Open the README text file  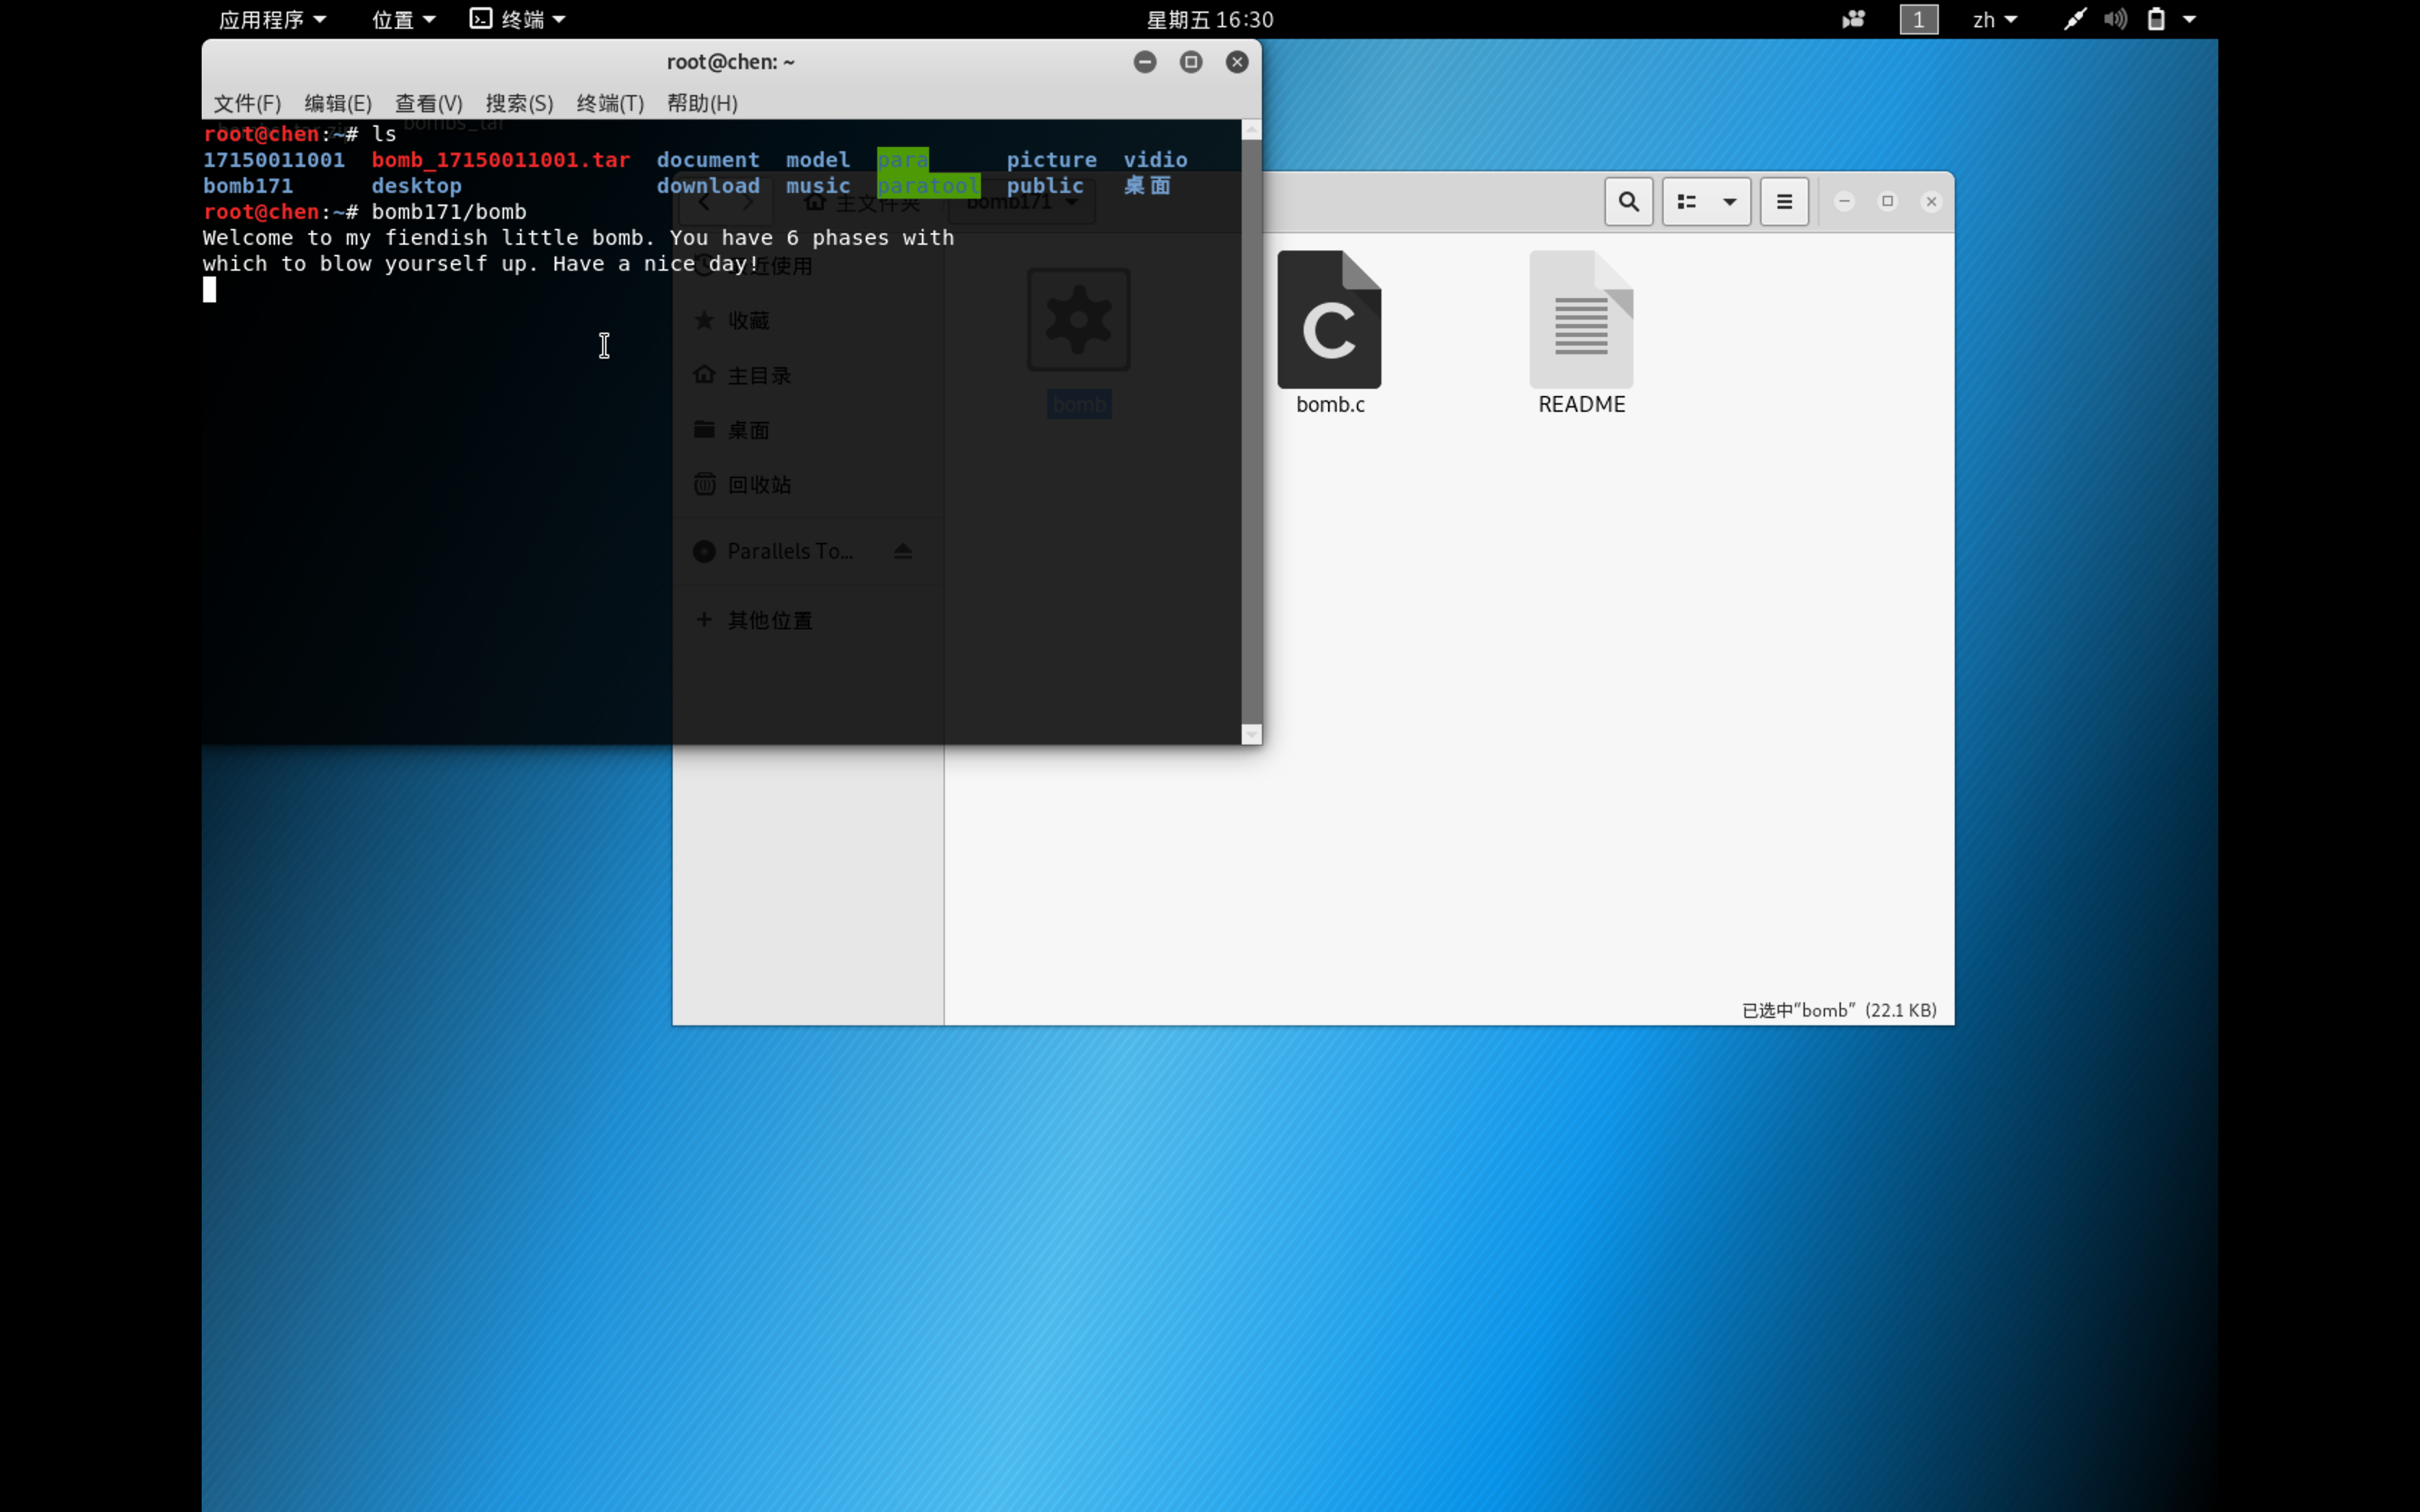1581,320
